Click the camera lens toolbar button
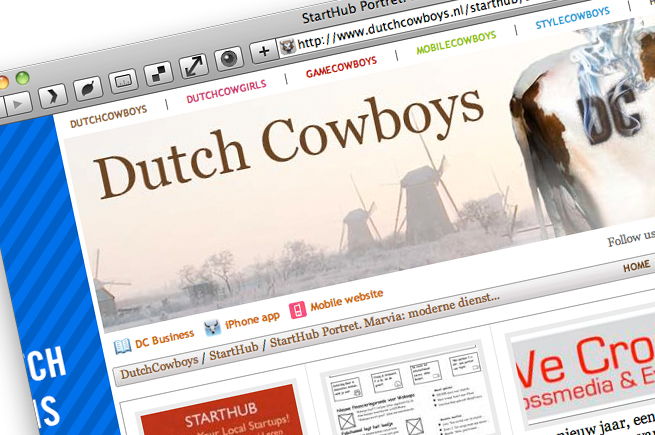Viewport: 655px width, 435px height. pos(229,58)
